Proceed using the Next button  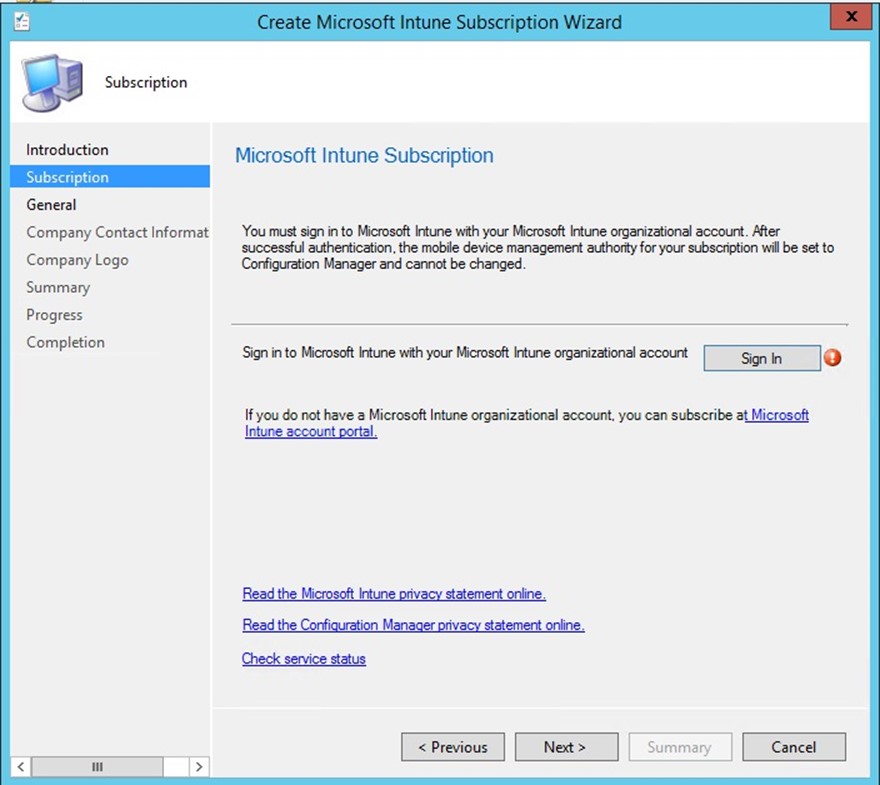[566, 747]
